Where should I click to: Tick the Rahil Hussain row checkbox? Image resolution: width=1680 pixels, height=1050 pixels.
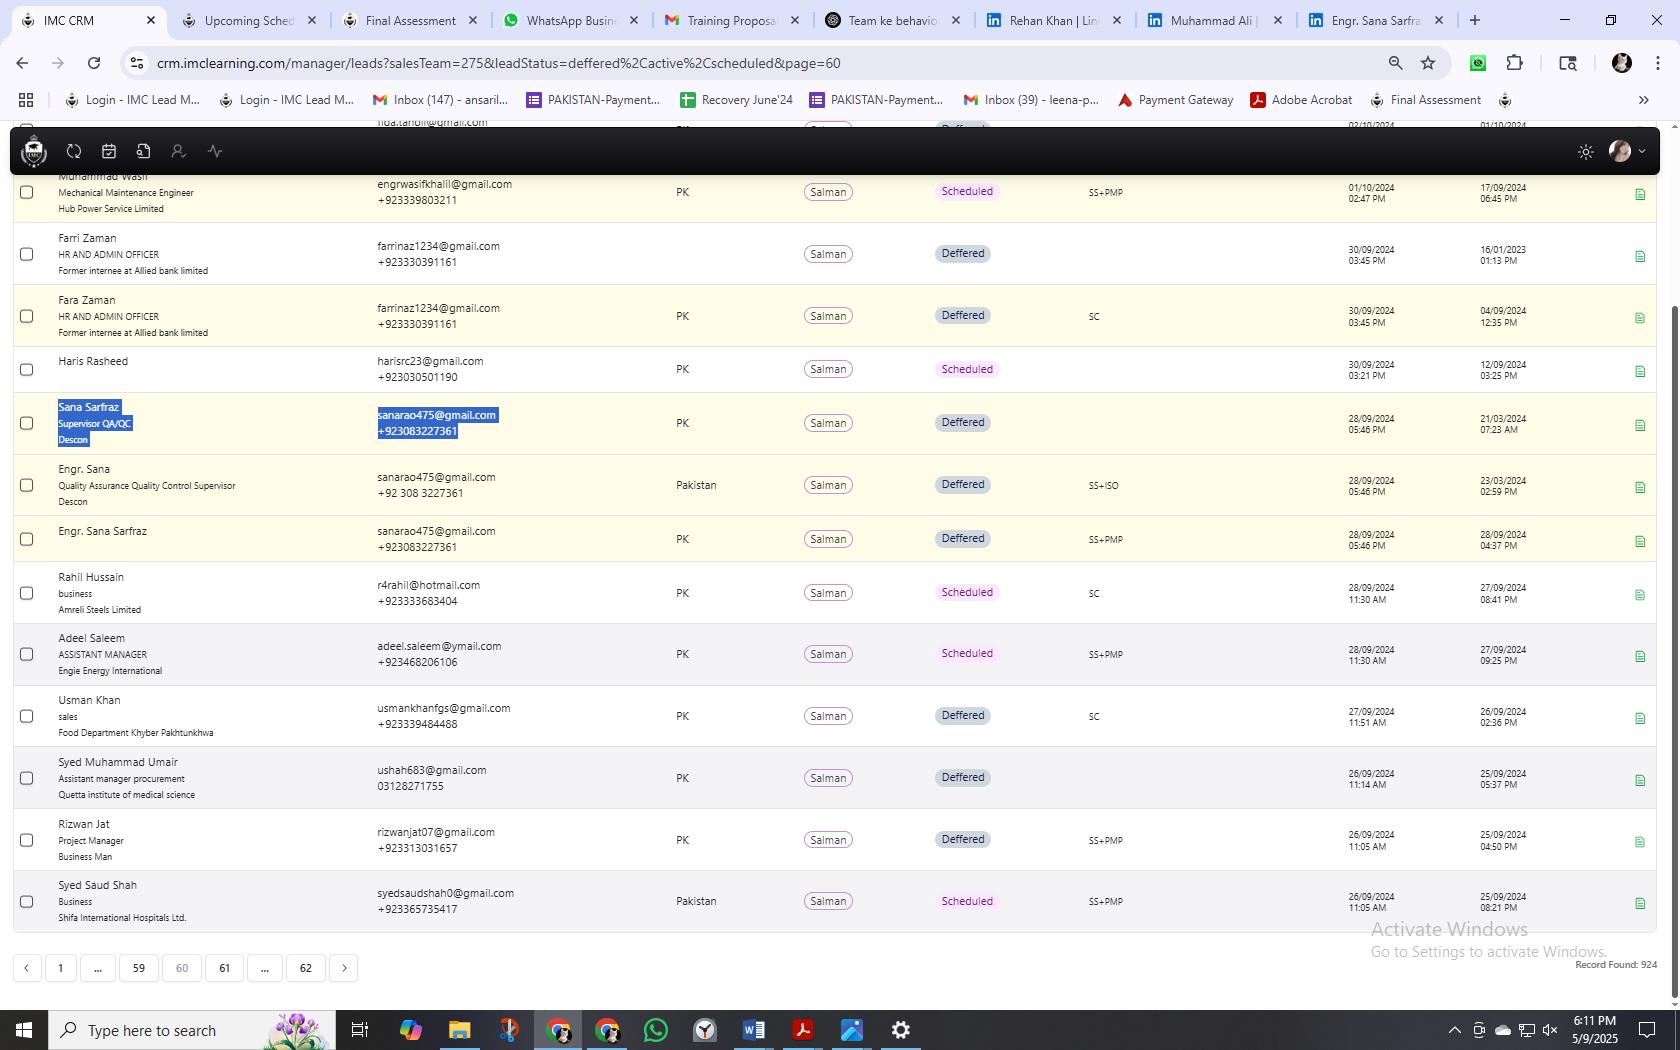(x=27, y=593)
